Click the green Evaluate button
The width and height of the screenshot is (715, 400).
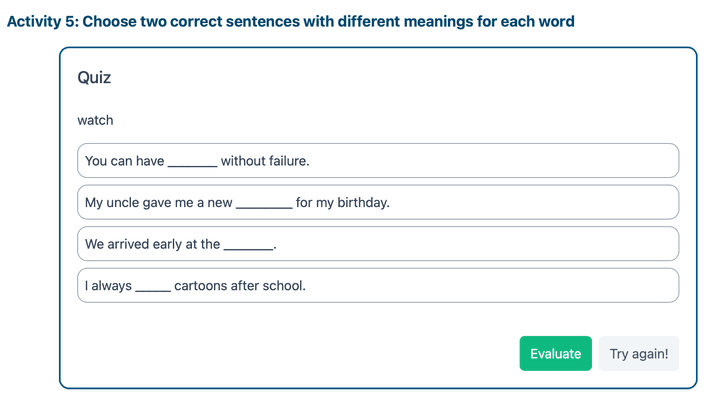tap(555, 354)
